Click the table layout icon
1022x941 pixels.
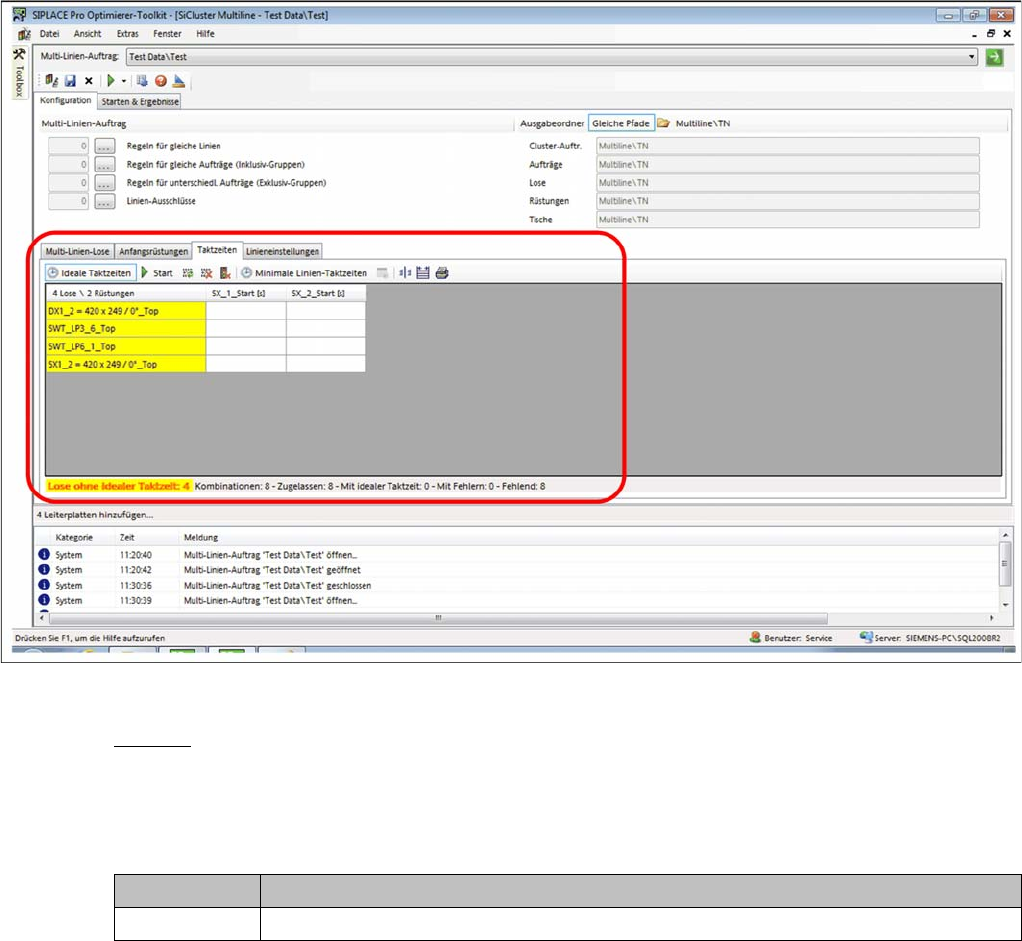(423, 273)
